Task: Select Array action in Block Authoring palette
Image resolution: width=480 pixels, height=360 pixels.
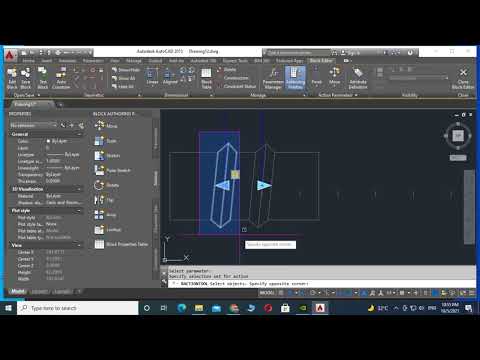Action: click(x=105, y=215)
